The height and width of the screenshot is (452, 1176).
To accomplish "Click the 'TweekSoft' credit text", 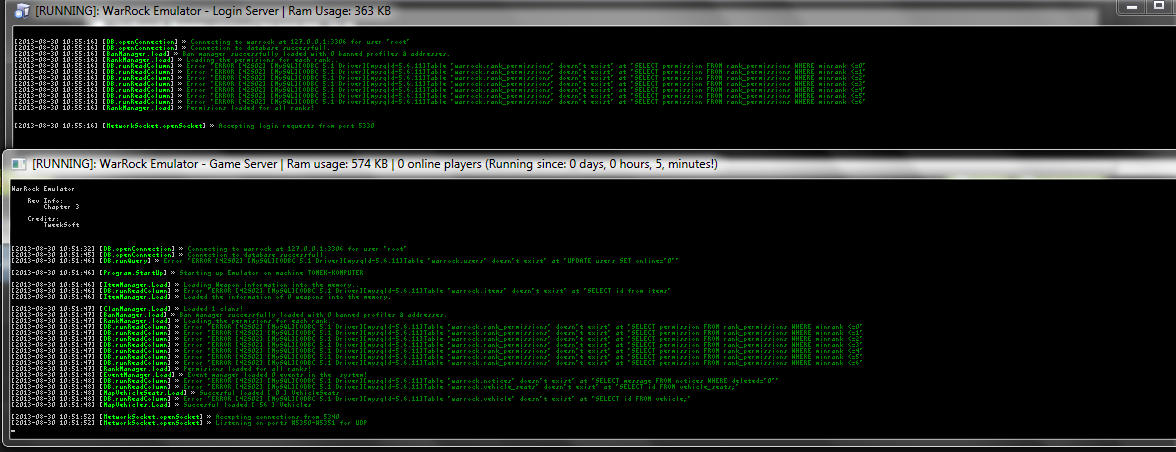I will click(x=62, y=225).
